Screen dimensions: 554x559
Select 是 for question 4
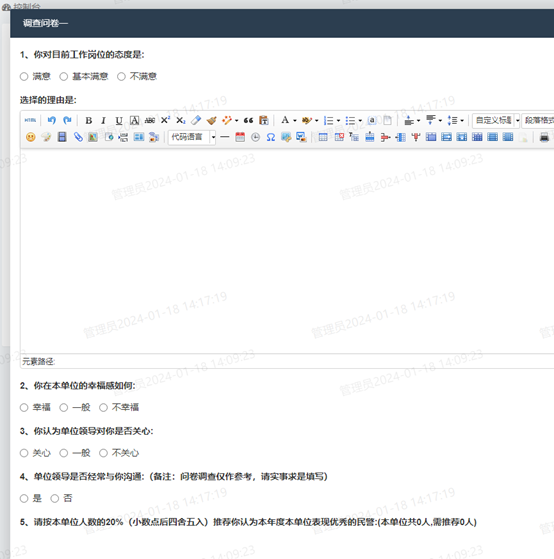pyautogui.click(x=24, y=498)
